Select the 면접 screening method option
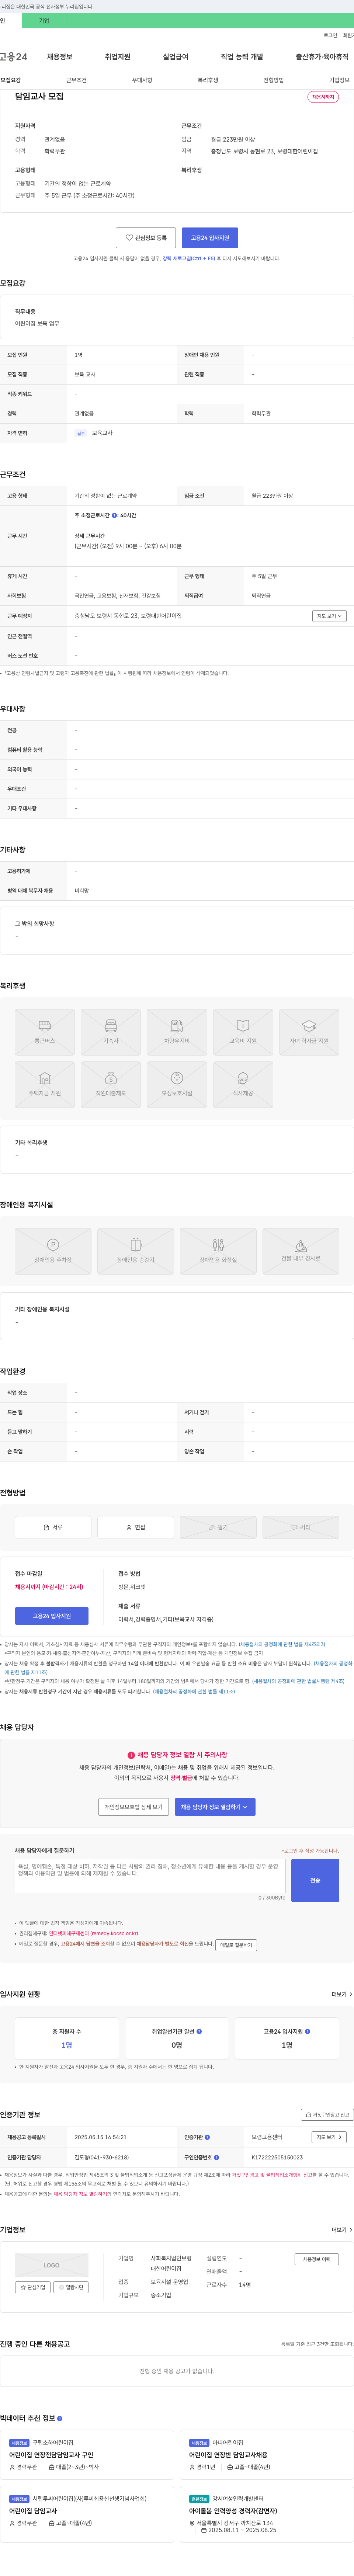354x2576 pixels. [136, 1527]
